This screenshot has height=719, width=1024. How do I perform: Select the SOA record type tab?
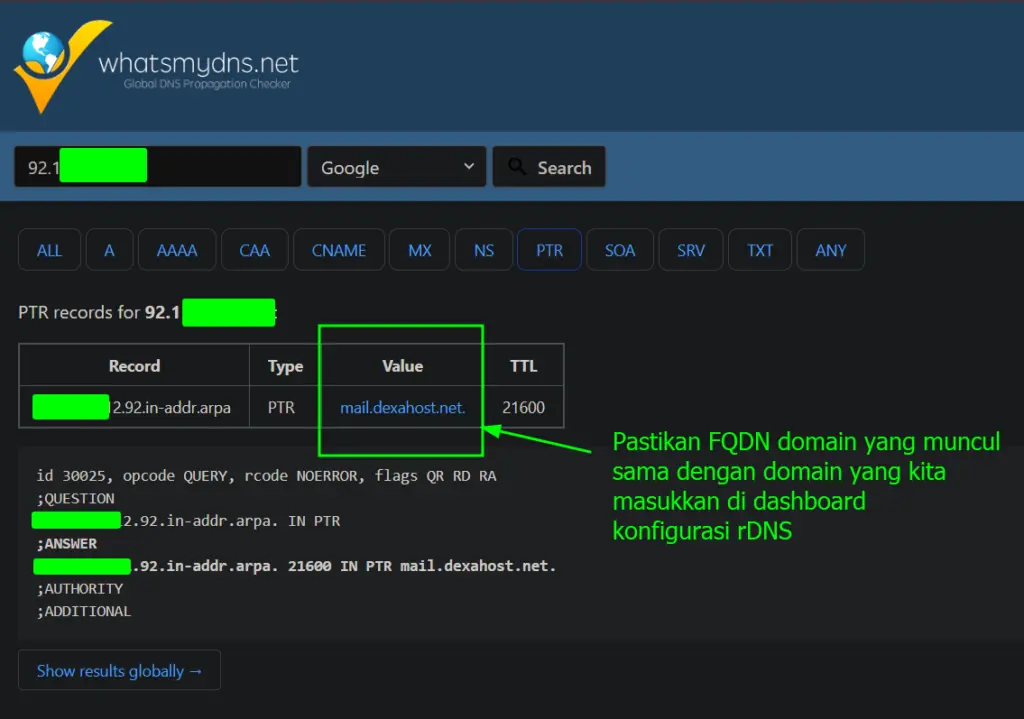pyautogui.click(x=620, y=249)
